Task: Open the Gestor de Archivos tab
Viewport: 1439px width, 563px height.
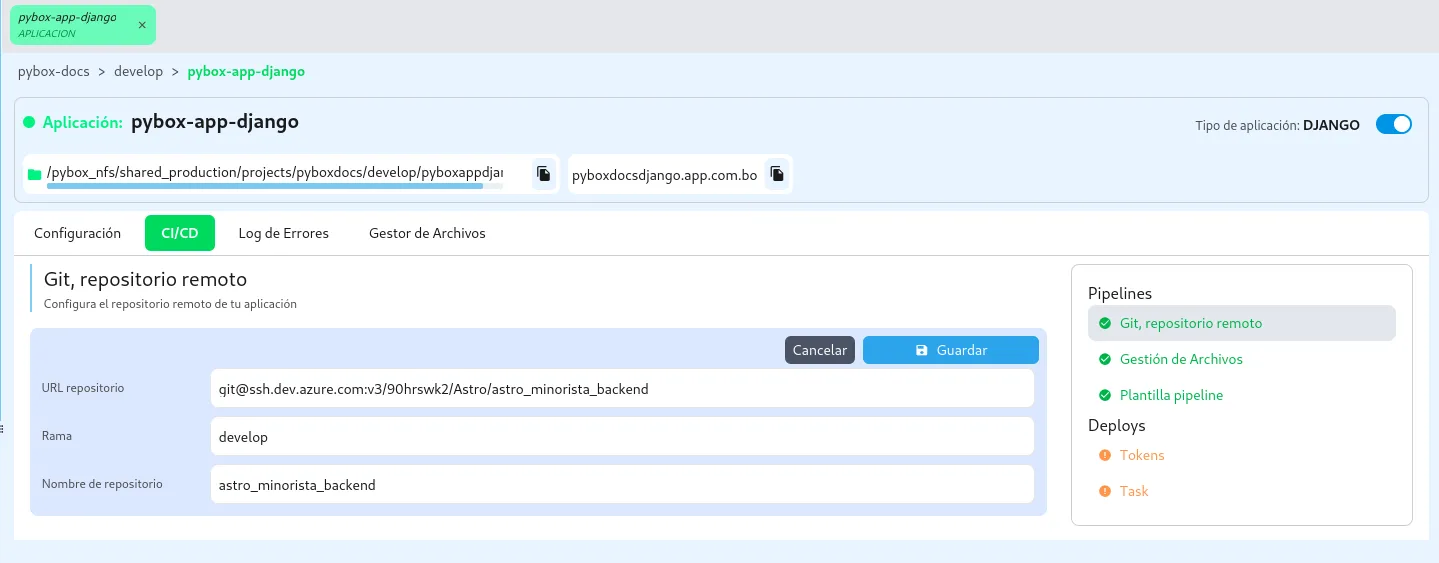Action: [427, 233]
